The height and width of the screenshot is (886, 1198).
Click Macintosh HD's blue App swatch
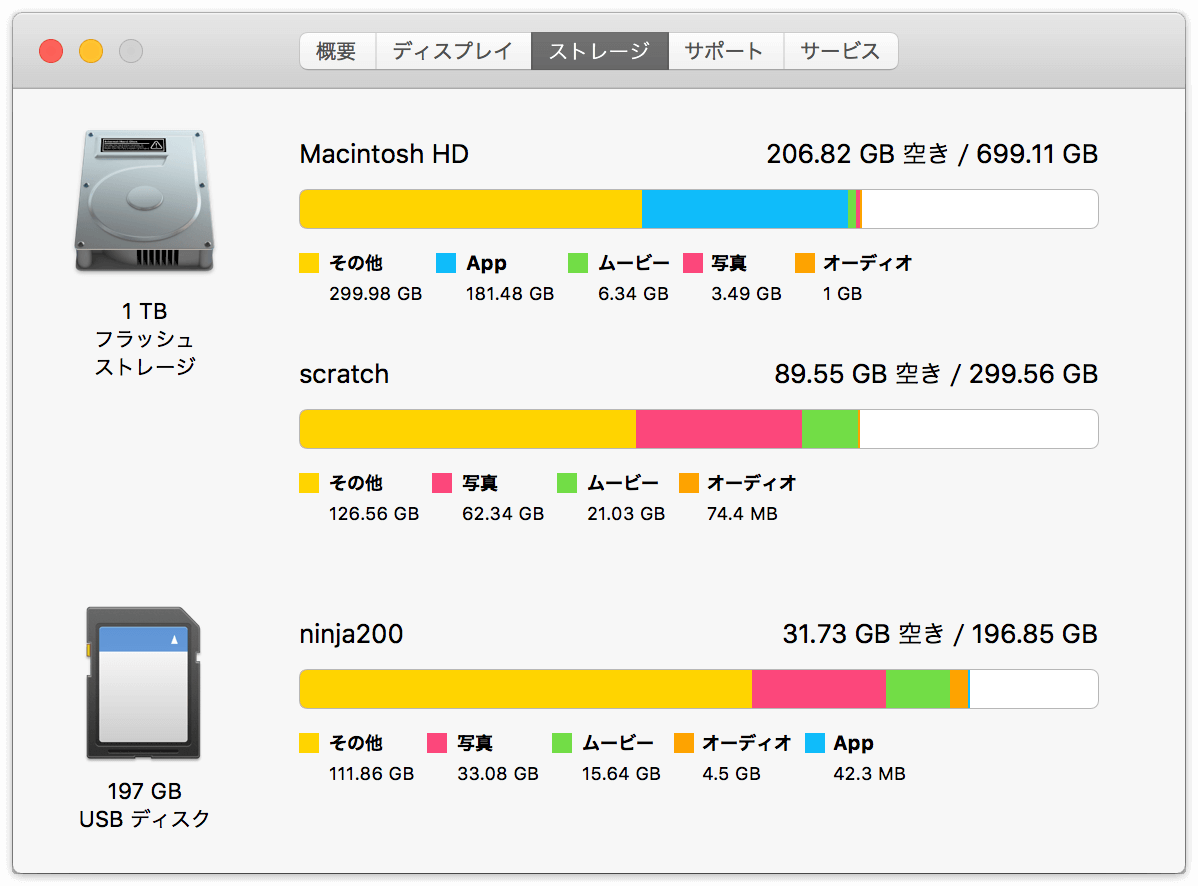coord(445,263)
